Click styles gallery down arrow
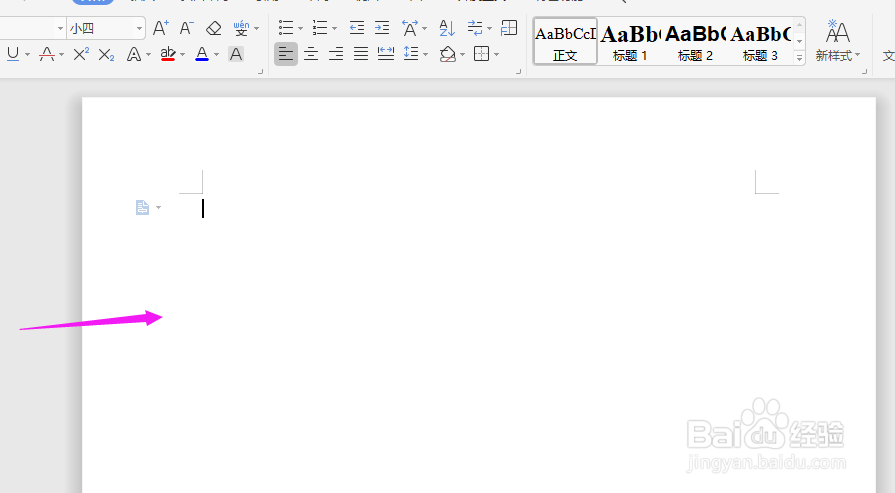Image resolution: width=895 pixels, height=493 pixels. 799,41
